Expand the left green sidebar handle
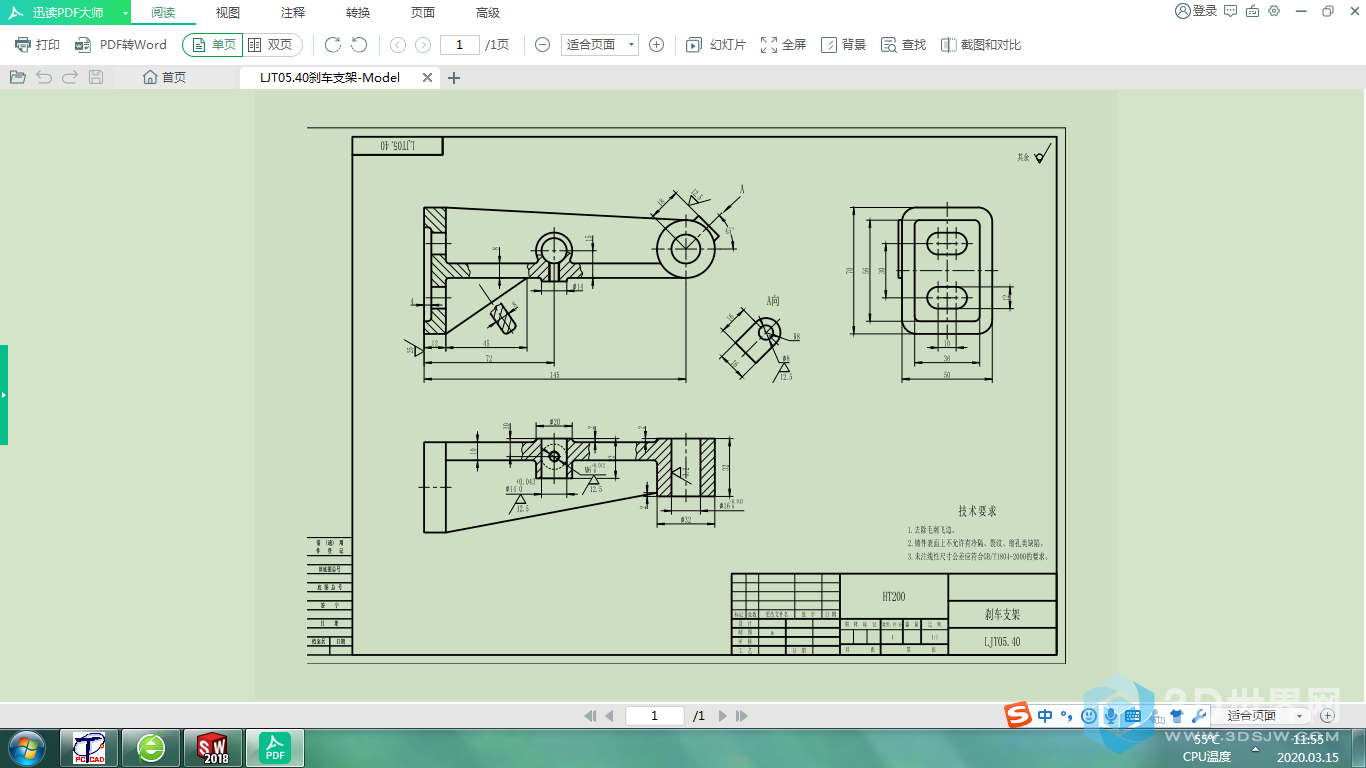Image resolution: width=1366 pixels, height=768 pixels. click(x=4, y=395)
